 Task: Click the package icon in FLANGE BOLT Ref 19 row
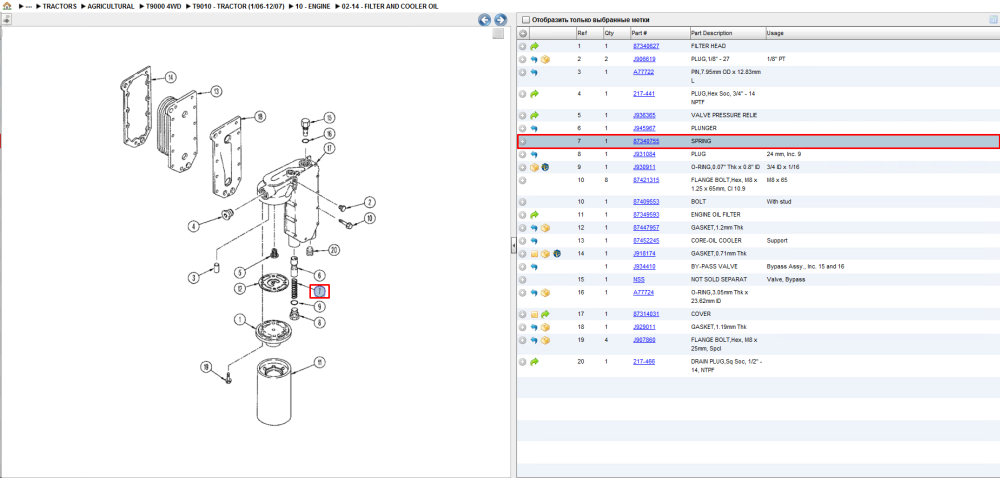point(545,340)
